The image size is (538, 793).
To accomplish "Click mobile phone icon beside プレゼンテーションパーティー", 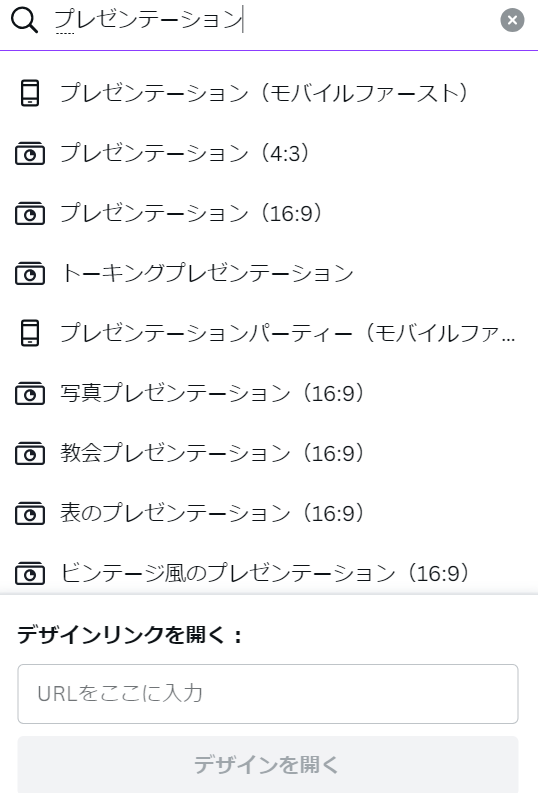I will point(30,333).
